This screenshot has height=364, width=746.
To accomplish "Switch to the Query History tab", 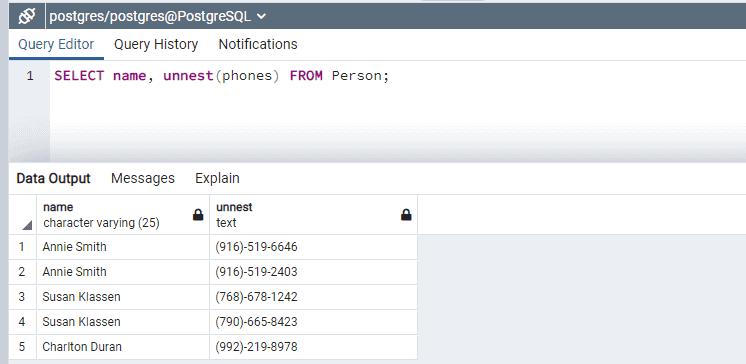I will coord(156,44).
